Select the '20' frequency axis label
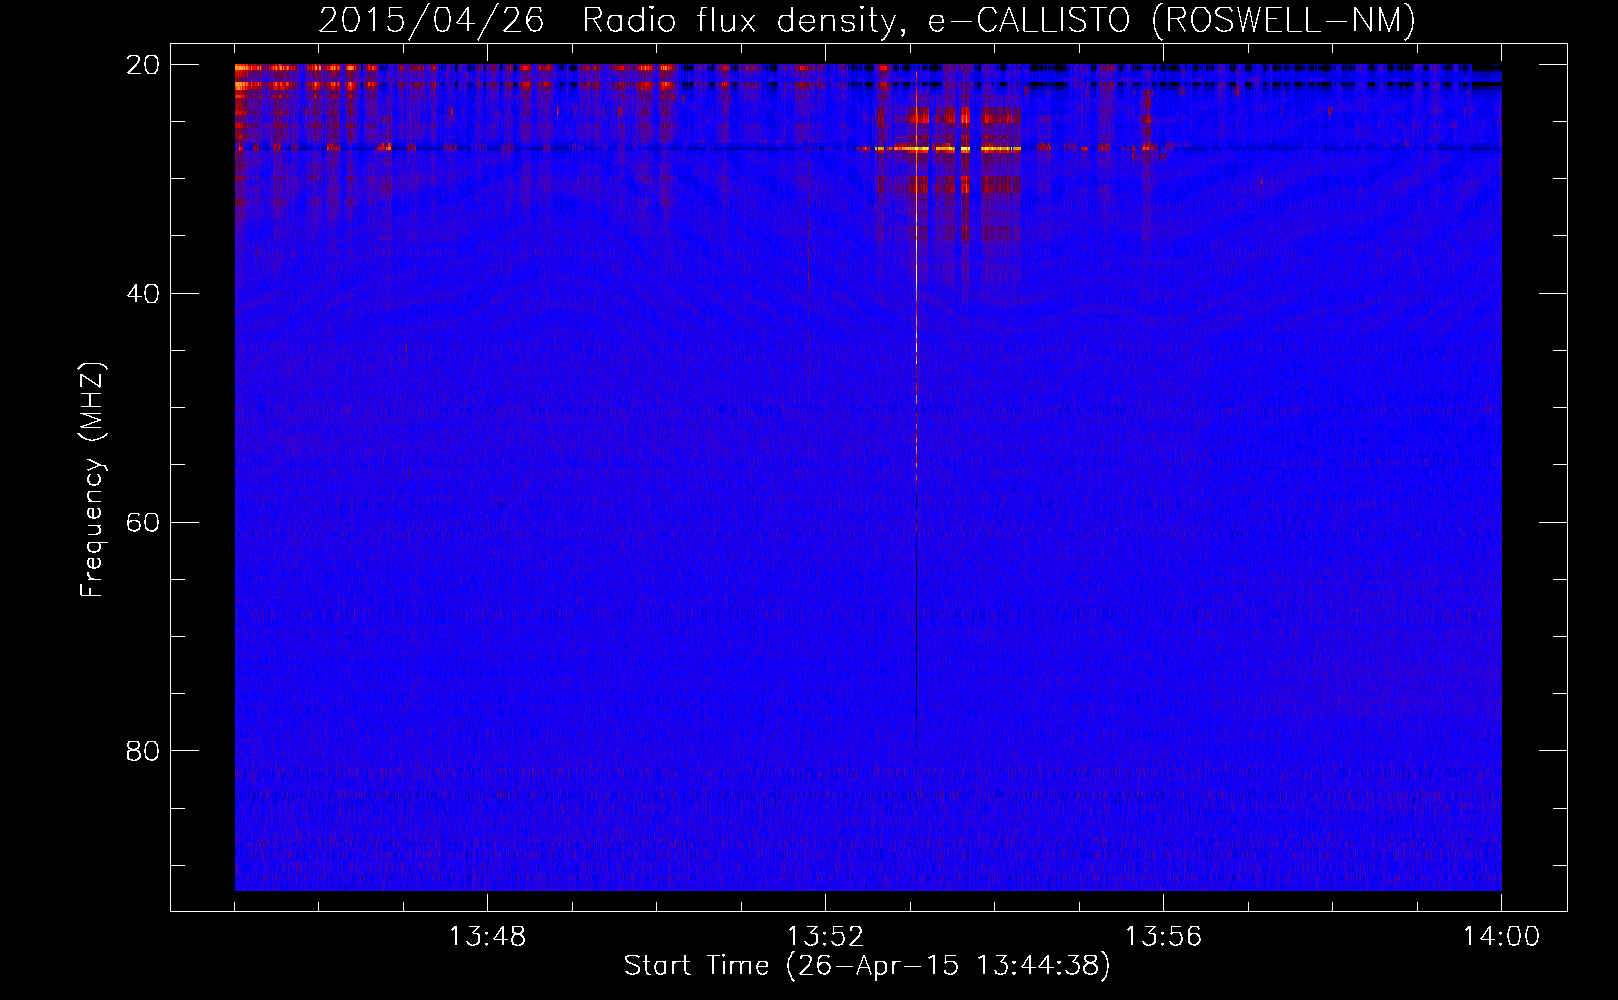The image size is (1618, 1000). click(143, 65)
